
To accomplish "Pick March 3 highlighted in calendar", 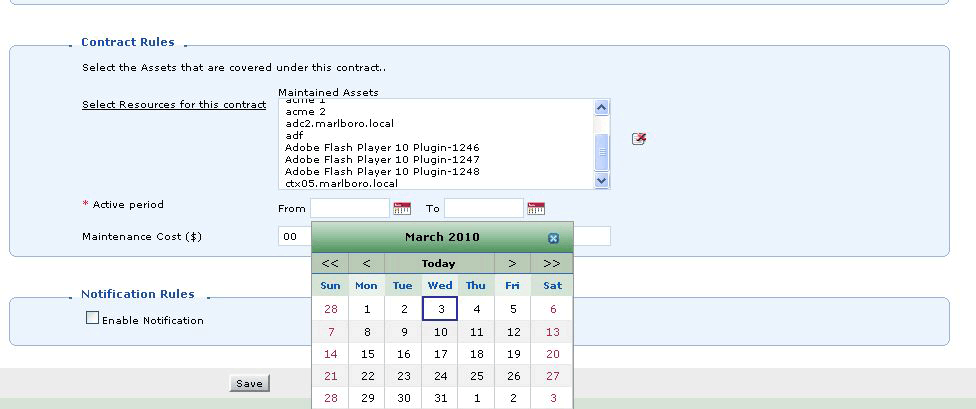I will (x=440, y=309).
